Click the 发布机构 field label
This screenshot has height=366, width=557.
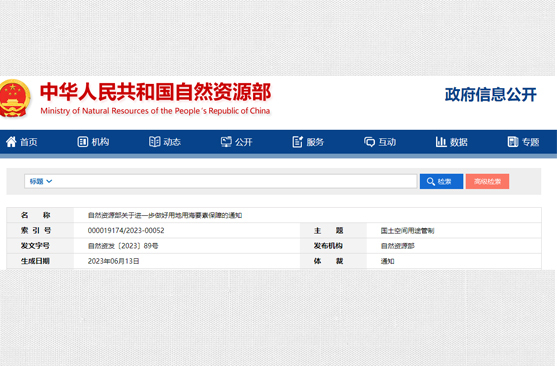328,246
